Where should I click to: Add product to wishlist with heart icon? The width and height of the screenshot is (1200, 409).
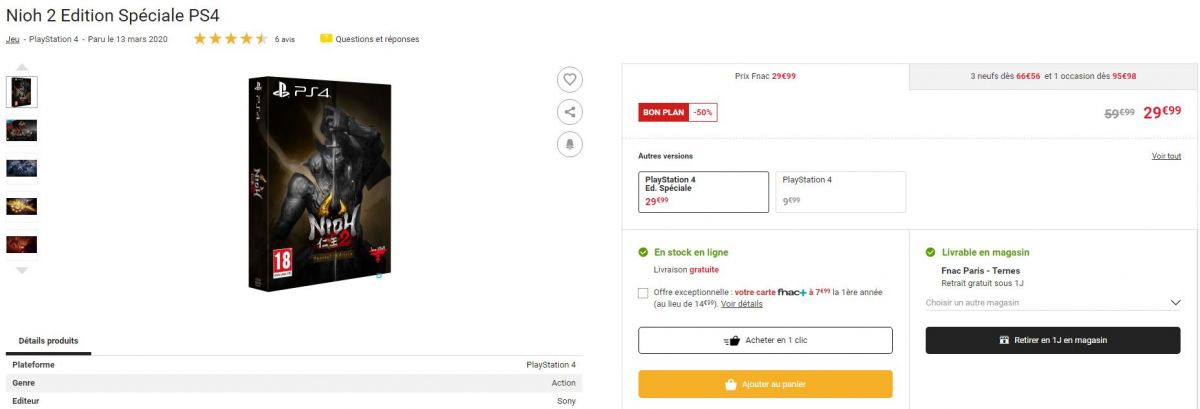[569, 80]
